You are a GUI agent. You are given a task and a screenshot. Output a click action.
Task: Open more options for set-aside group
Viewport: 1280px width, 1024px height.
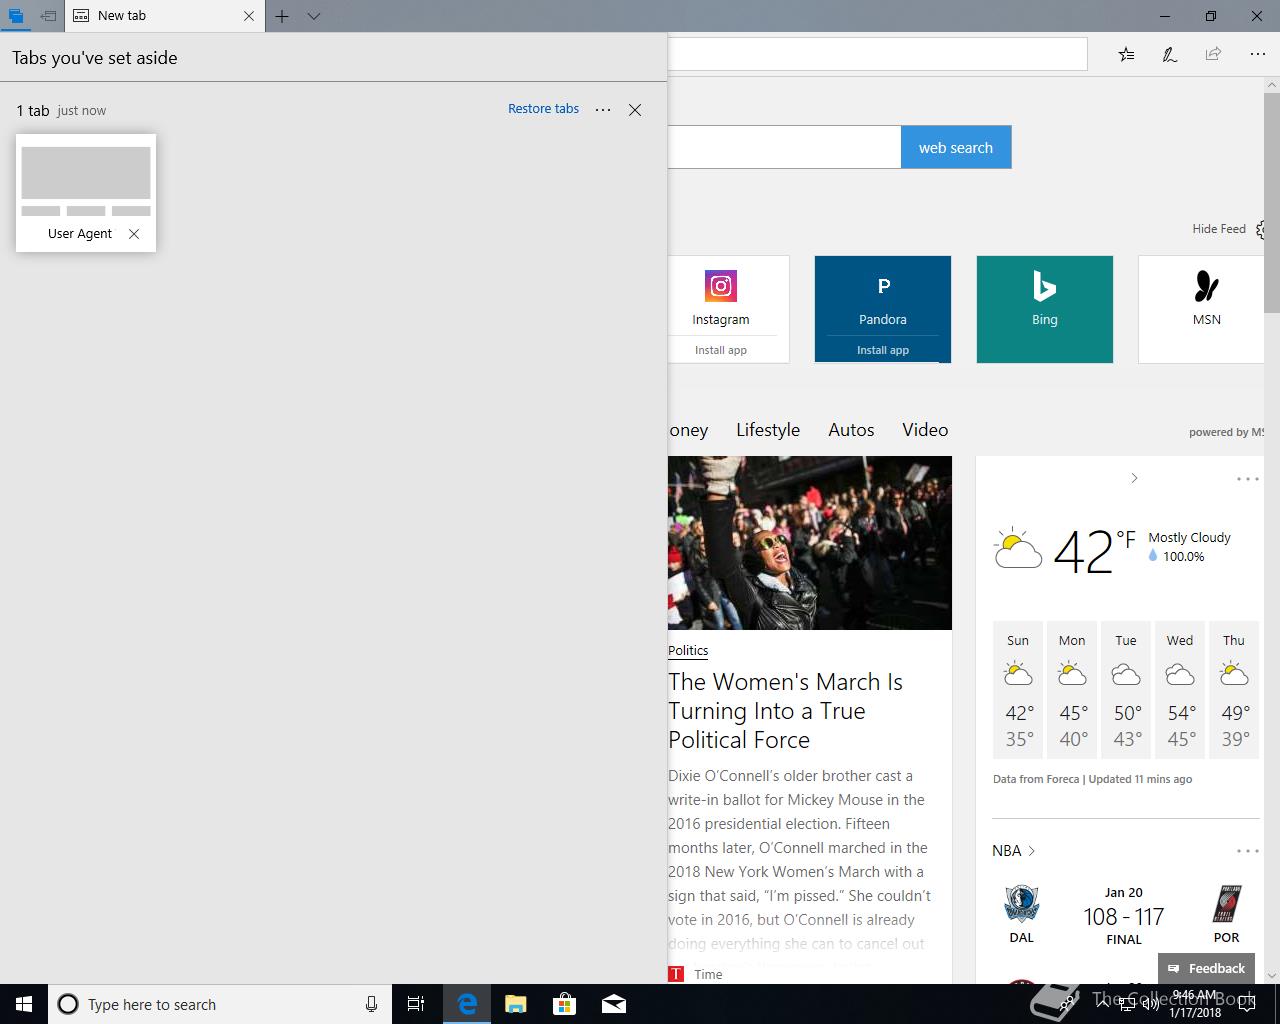coord(603,110)
